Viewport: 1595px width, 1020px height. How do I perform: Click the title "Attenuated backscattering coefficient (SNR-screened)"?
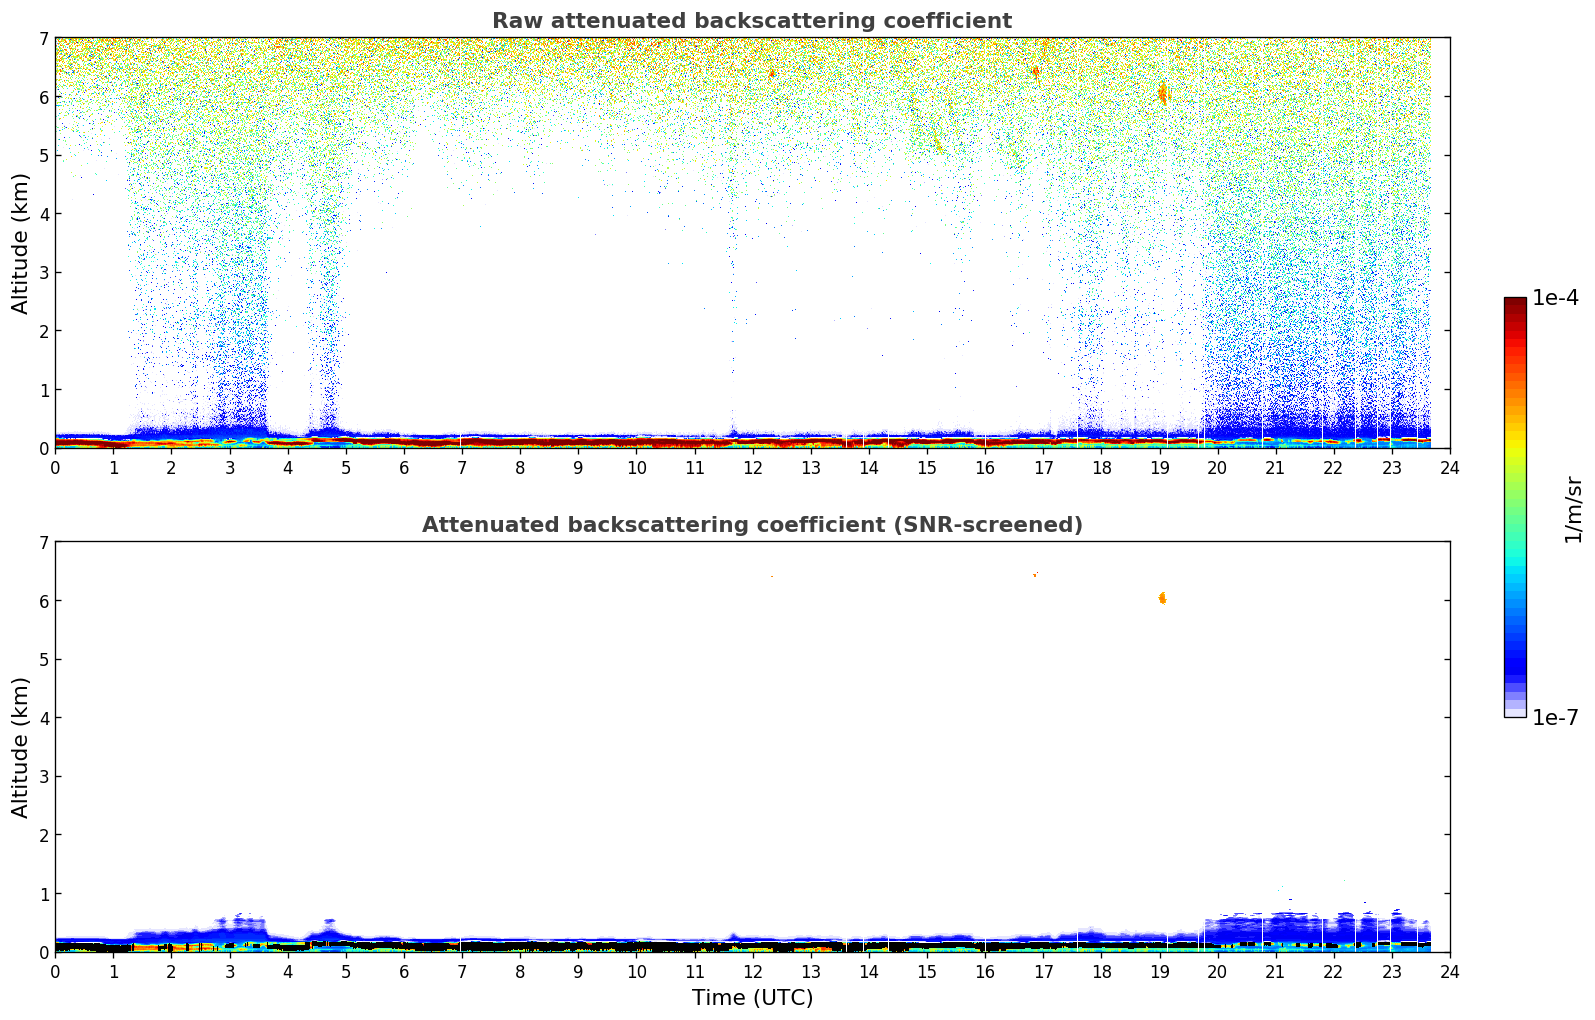pyautogui.click(x=752, y=525)
